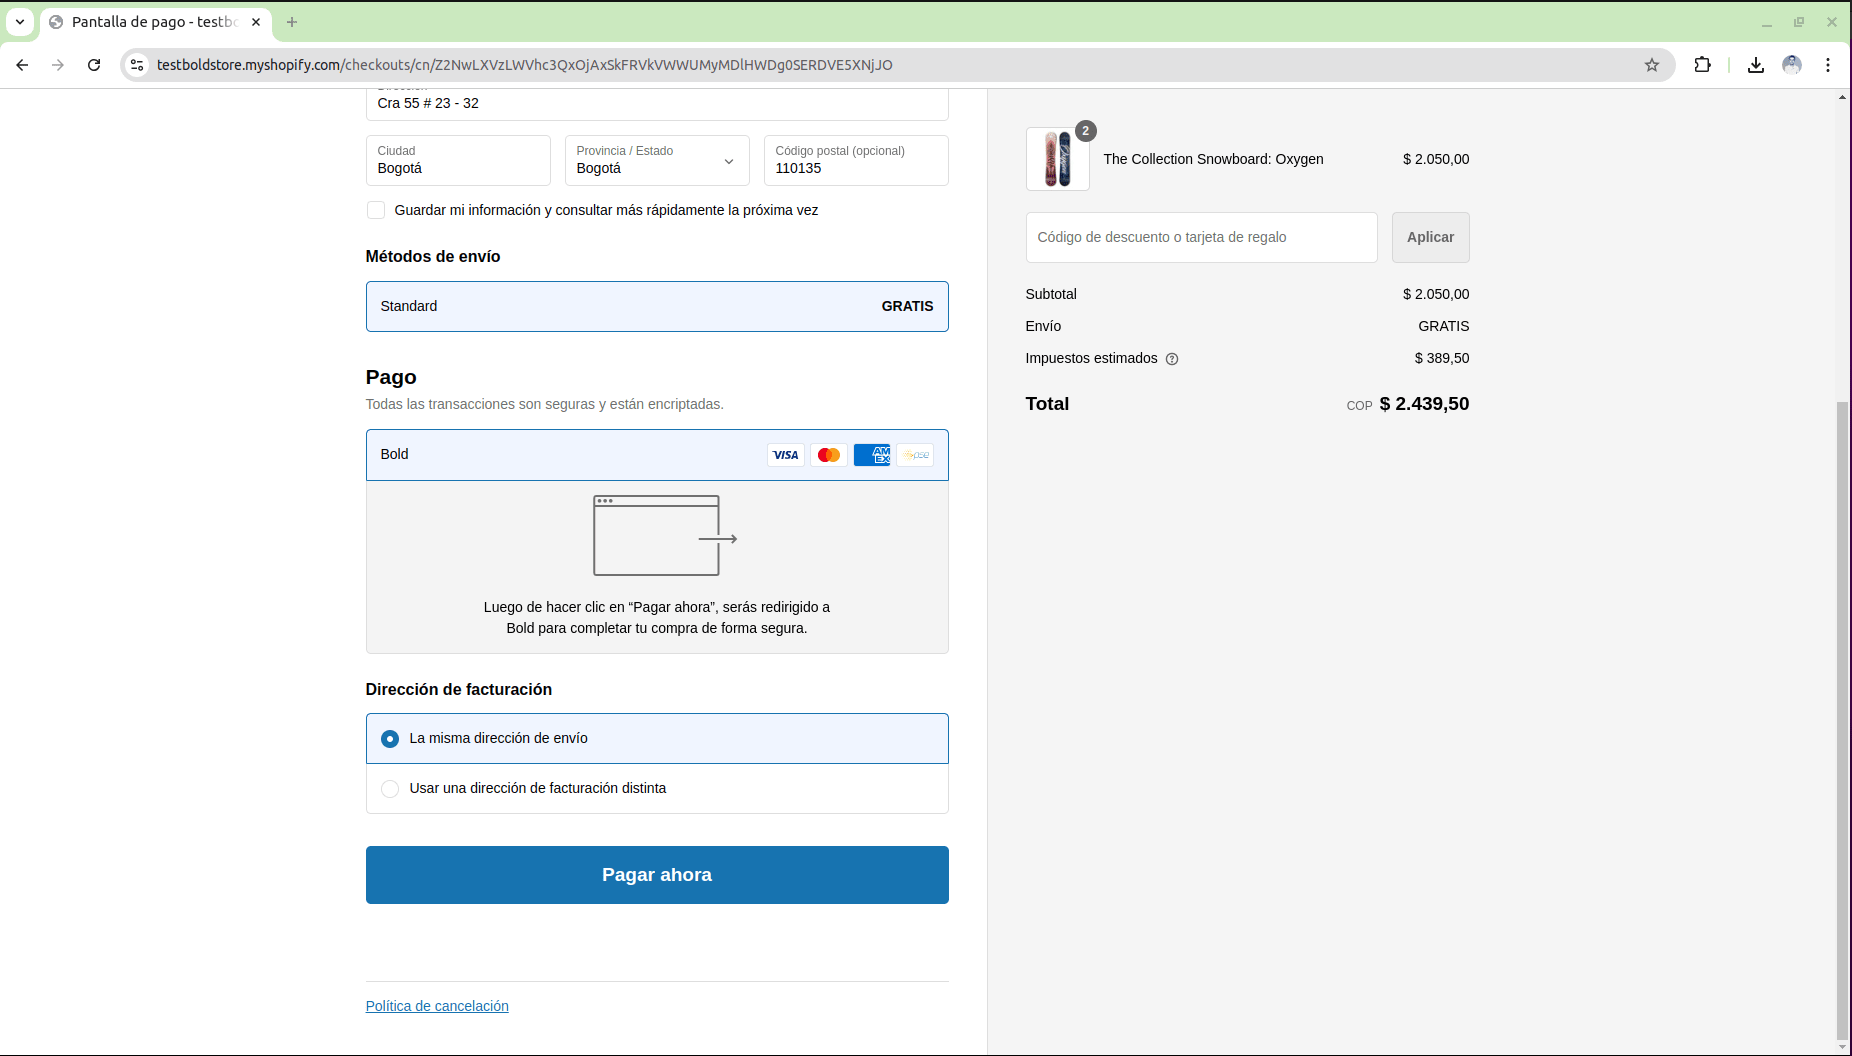Click the Visa card icon
Viewport: 1852px width, 1056px height.
[785, 455]
